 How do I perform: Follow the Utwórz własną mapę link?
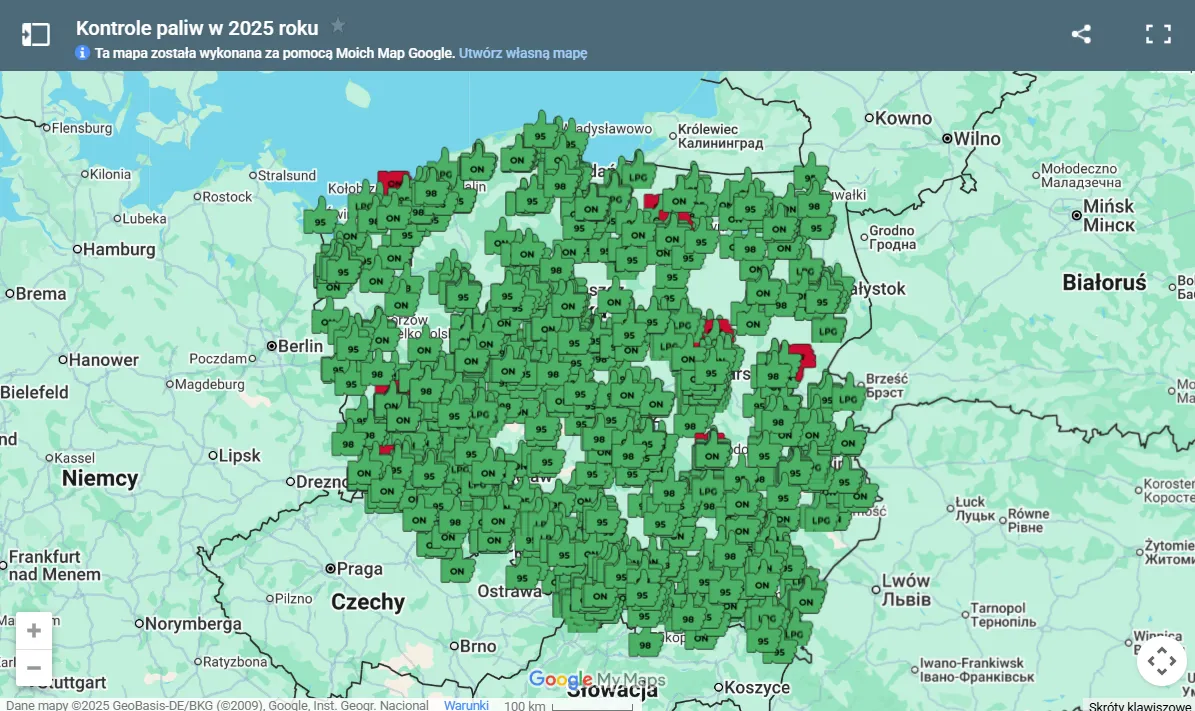click(523, 53)
